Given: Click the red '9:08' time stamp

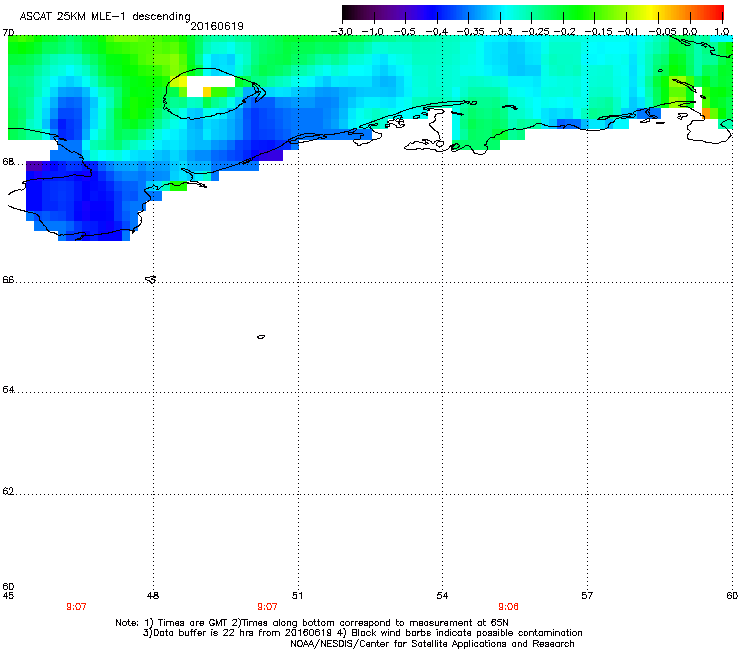Looking at the screenshot, I should click(508, 607).
